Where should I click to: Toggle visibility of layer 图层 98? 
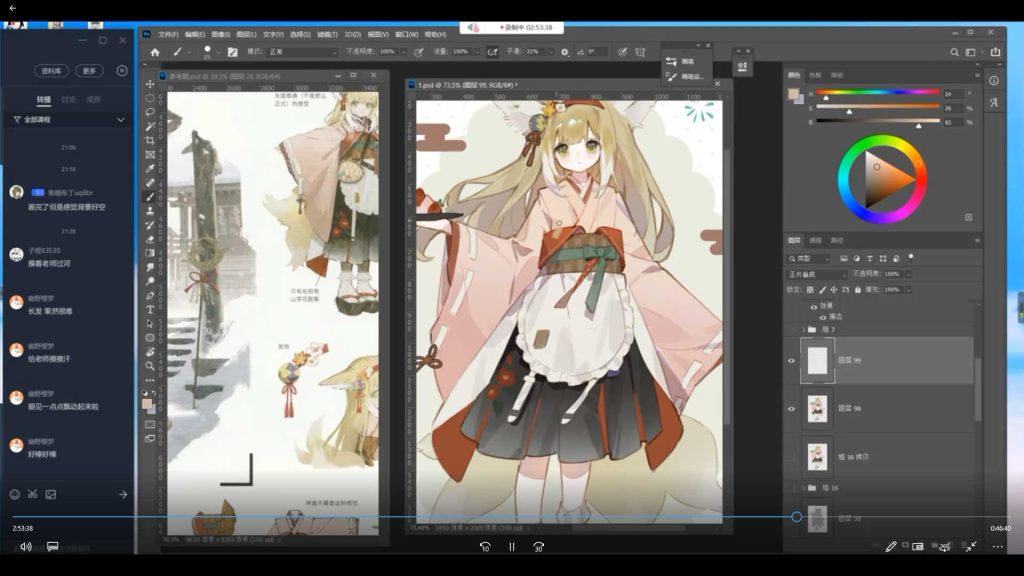(792, 409)
